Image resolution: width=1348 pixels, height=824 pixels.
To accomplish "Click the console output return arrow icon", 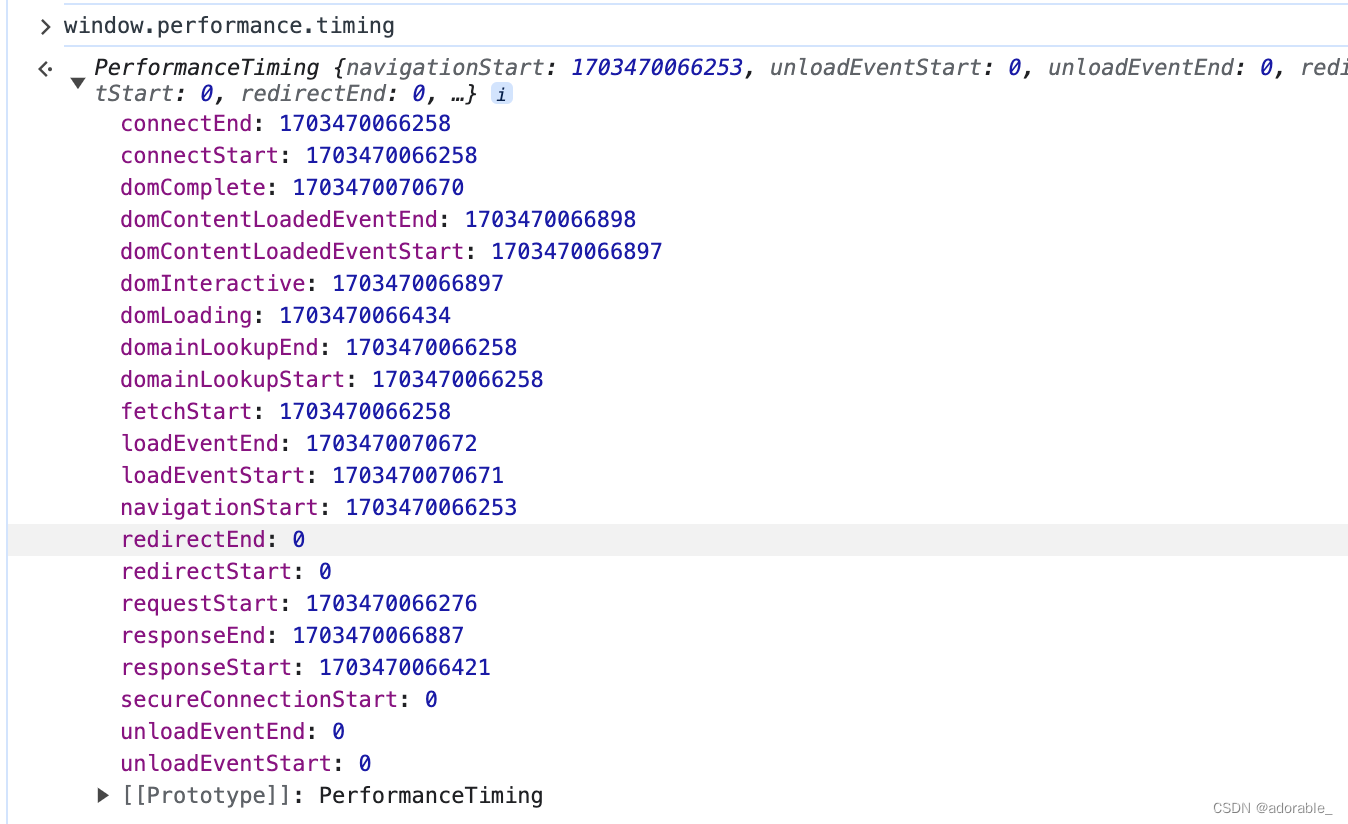I will (45, 69).
